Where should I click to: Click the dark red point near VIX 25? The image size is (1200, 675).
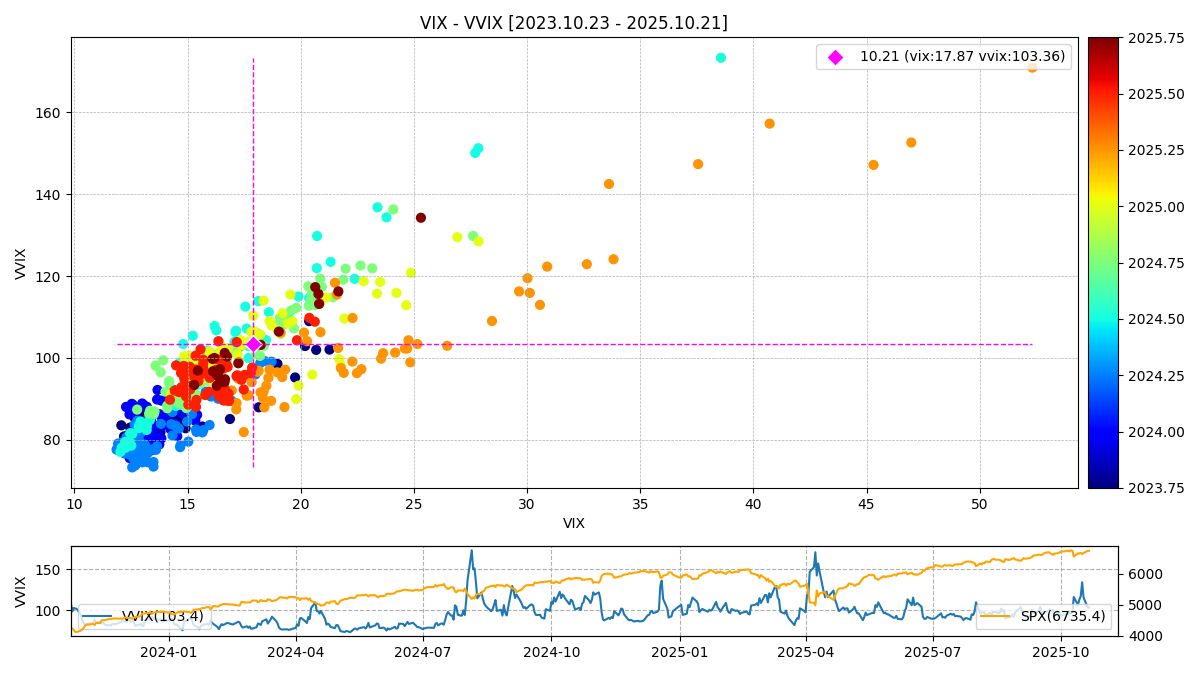[421, 218]
